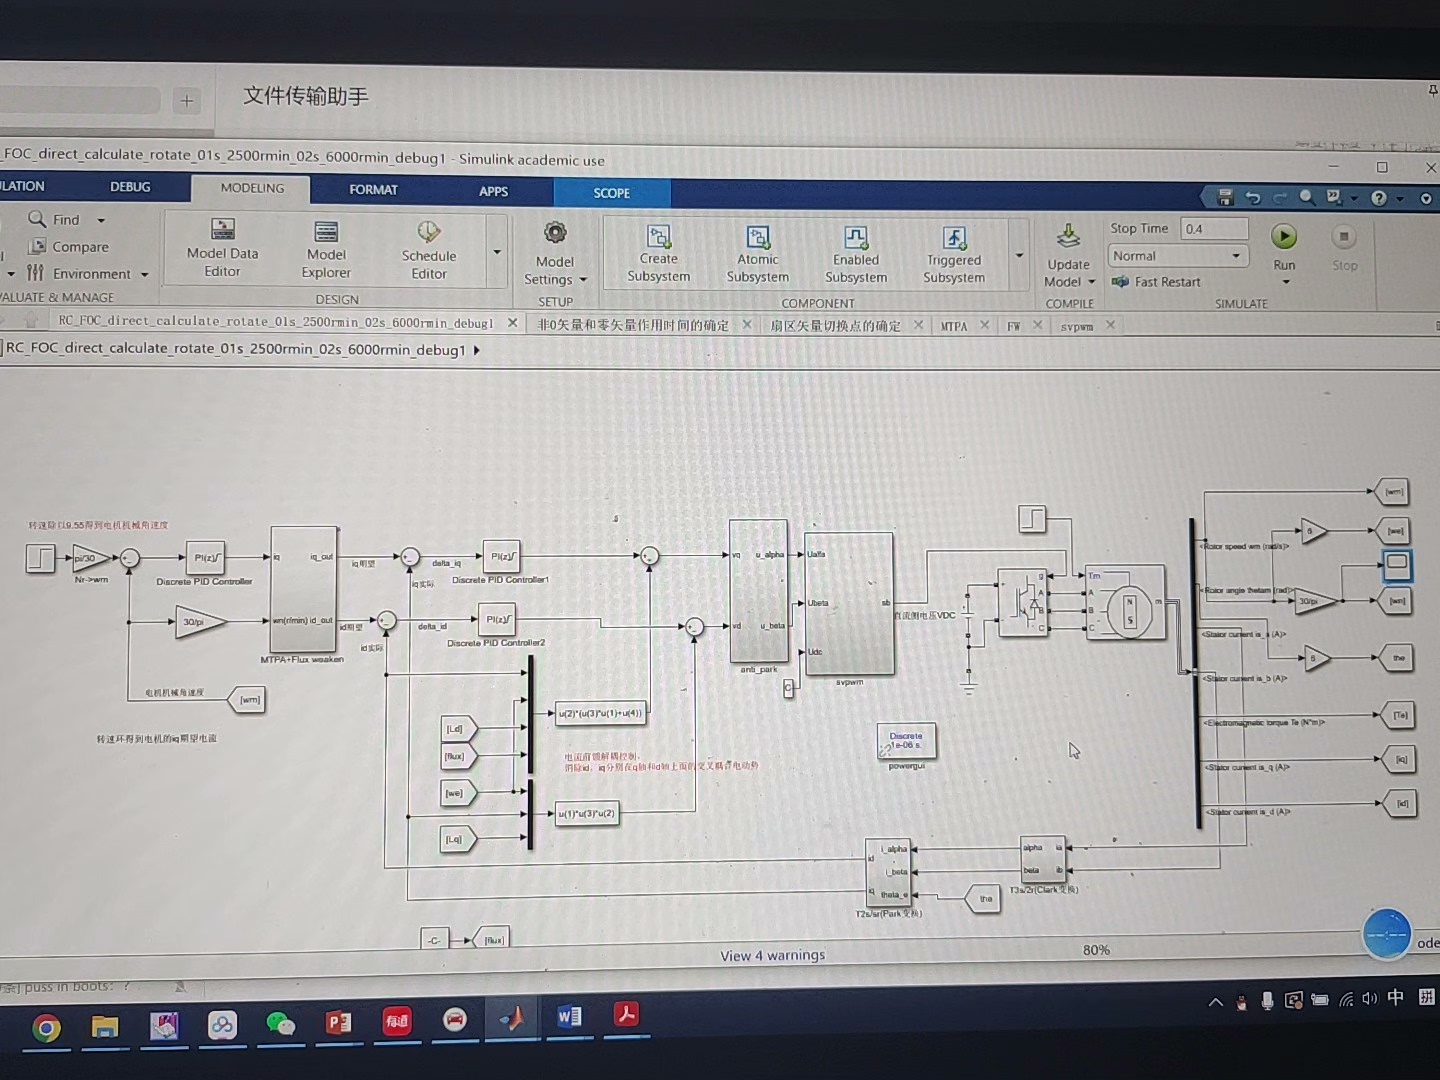The height and width of the screenshot is (1080, 1440).
Task: Open Word from the taskbar
Action: tap(569, 1017)
